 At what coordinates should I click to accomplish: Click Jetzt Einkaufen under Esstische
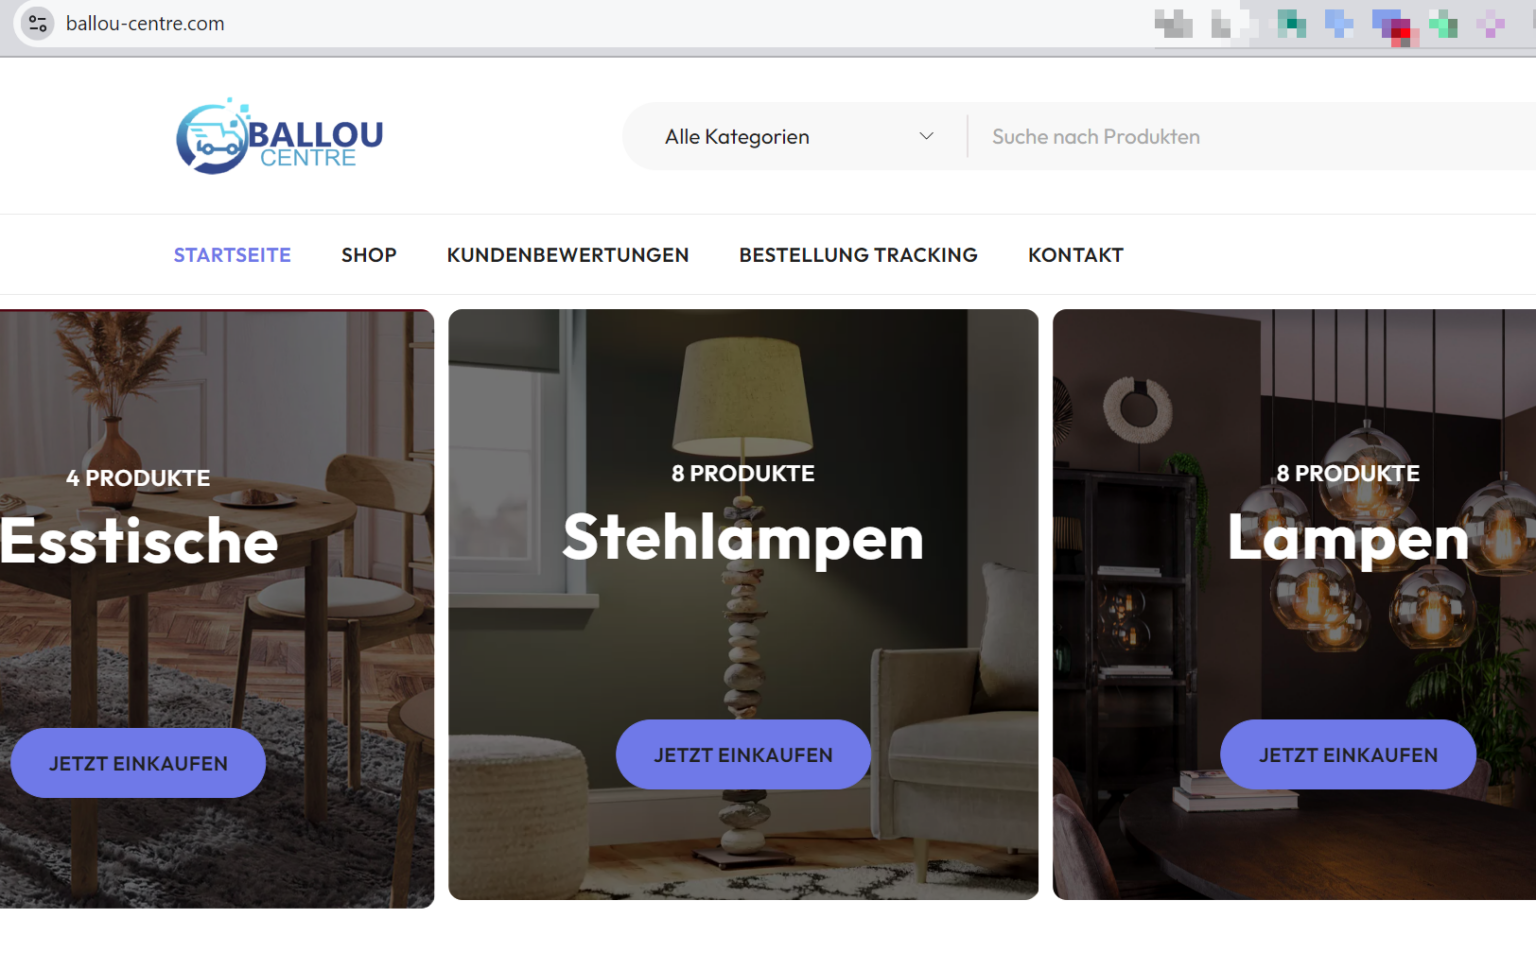(138, 763)
